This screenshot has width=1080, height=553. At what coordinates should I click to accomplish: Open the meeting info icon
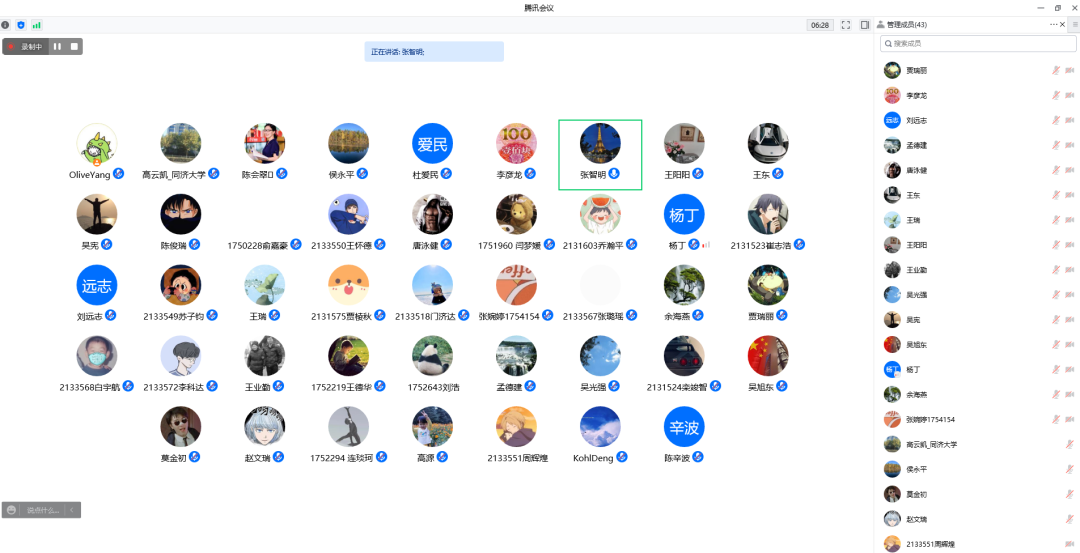[x=6, y=24]
